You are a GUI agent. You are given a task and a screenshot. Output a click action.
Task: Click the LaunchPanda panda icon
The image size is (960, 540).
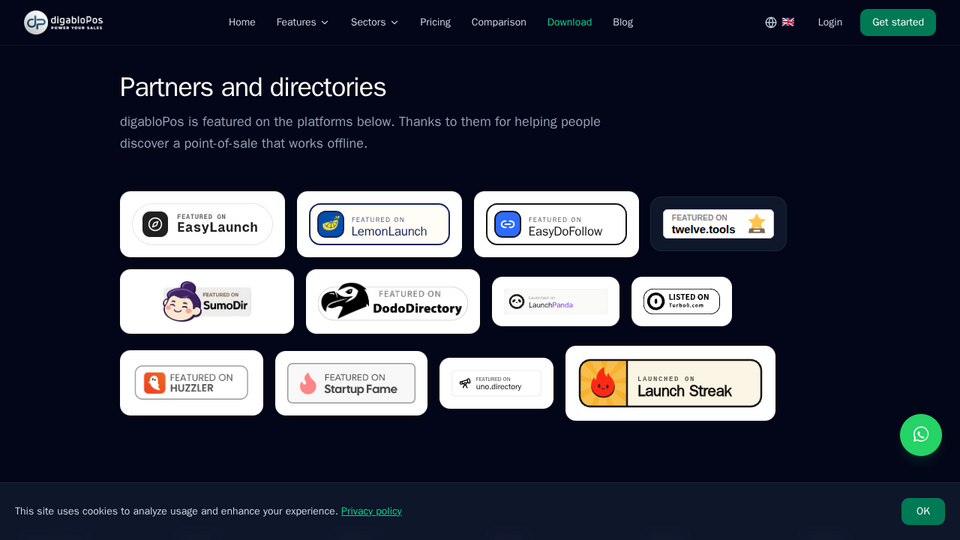[x=517, y=301]
